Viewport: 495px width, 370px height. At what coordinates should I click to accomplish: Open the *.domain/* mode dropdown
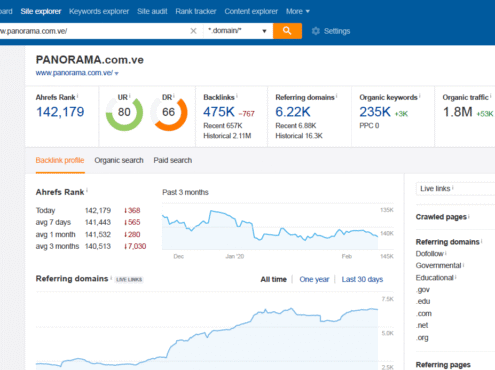point(238,31)
